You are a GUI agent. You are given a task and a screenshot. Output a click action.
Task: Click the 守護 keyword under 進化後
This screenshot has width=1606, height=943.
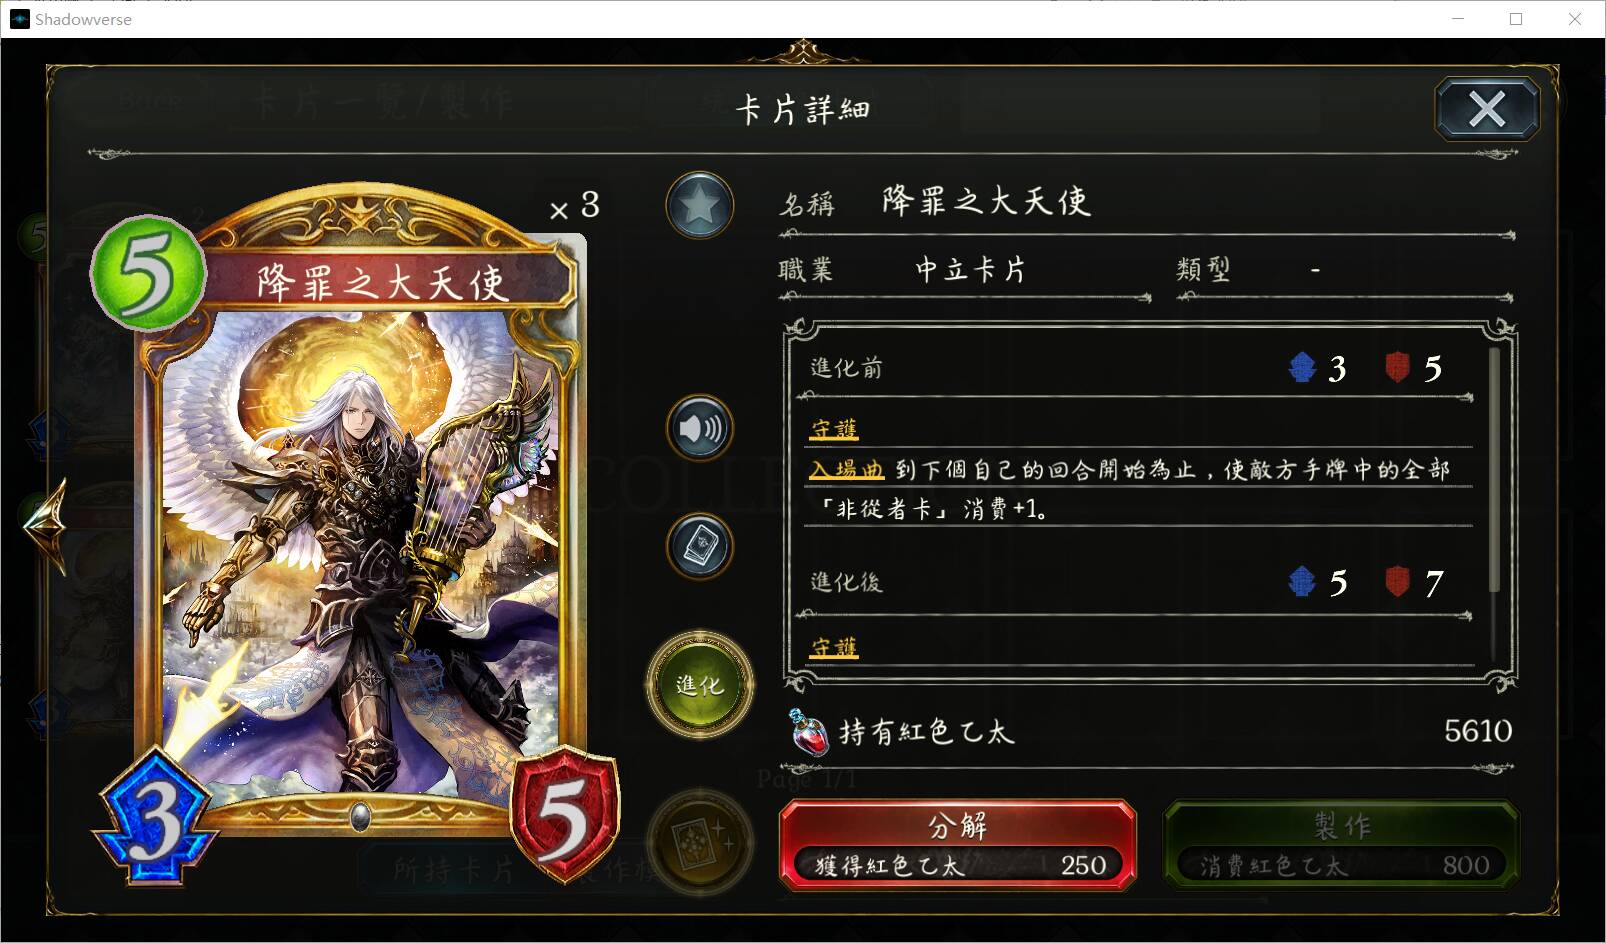pos(834,647)
